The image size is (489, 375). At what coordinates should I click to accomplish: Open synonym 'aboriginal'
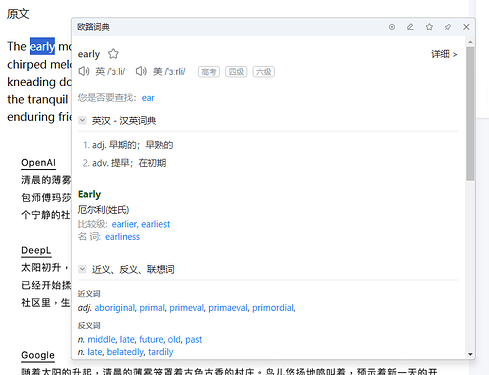tap(115, 308)
